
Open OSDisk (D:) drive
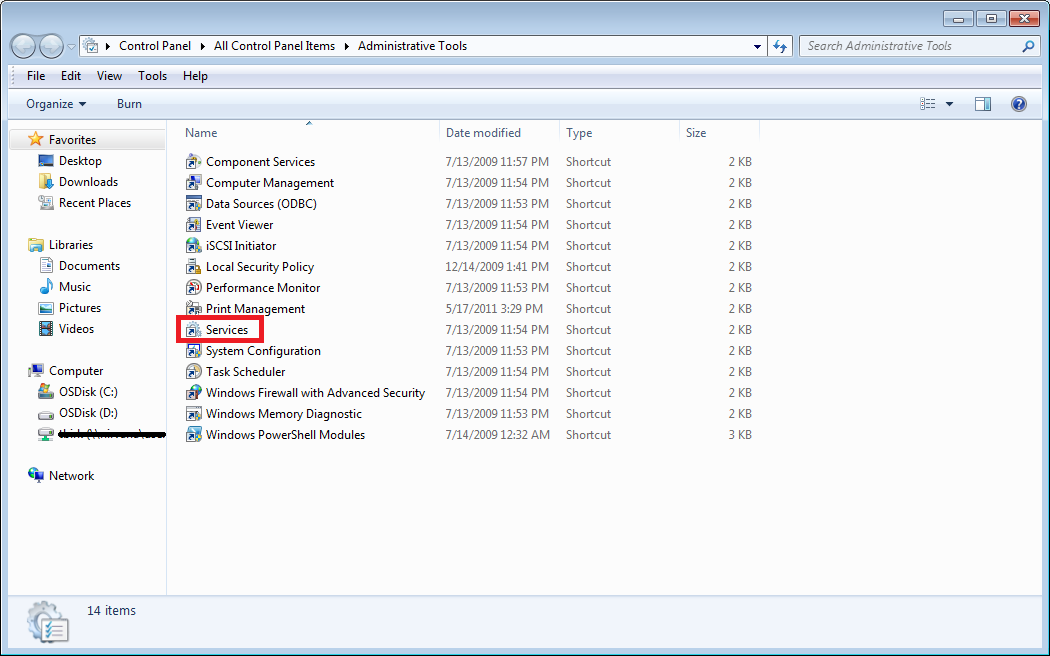tap(88, 412)
